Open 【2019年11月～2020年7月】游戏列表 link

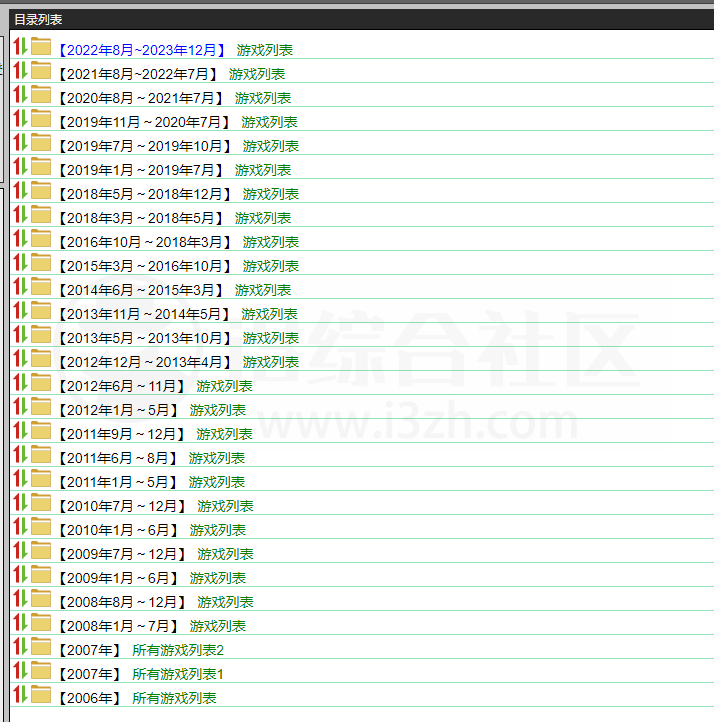(178, 122)
